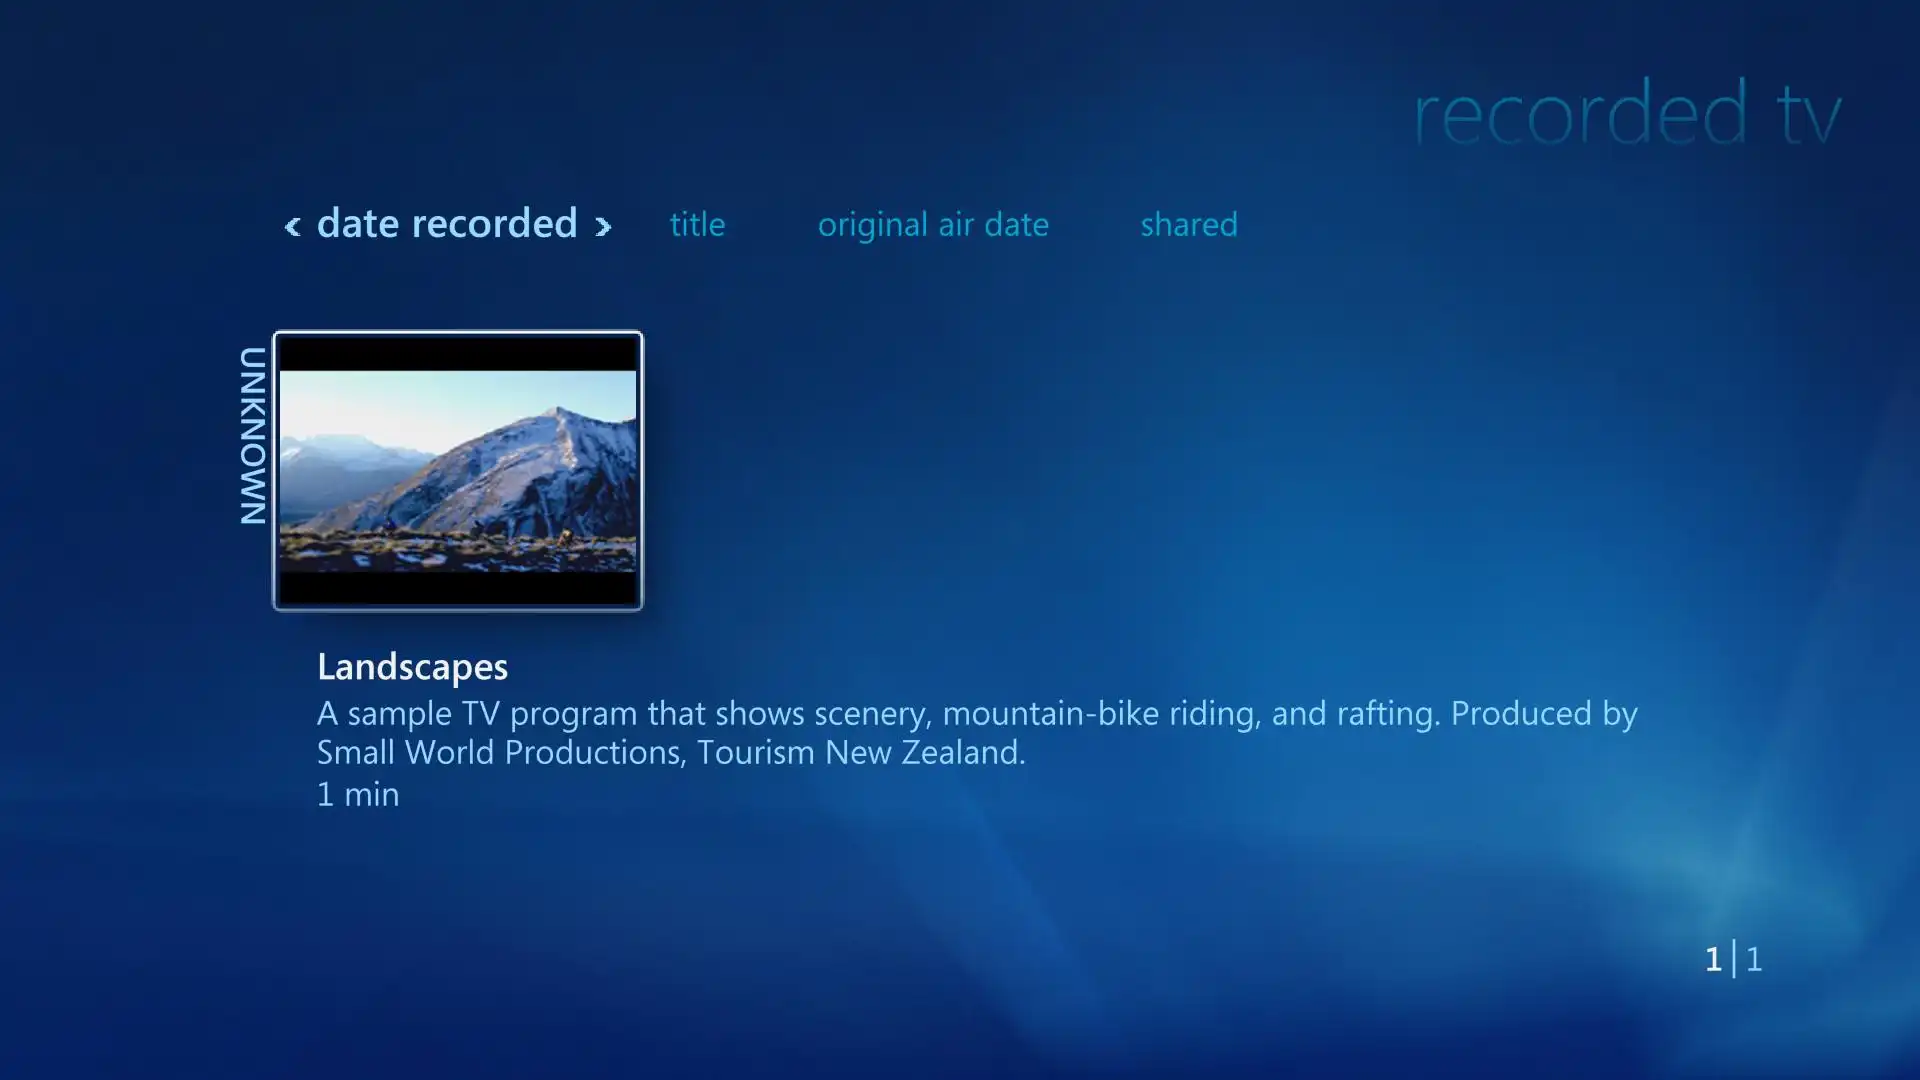Screen dimensions: 1920x1080
Task: Select the date recorded sort option
Action: coord(447,224)
